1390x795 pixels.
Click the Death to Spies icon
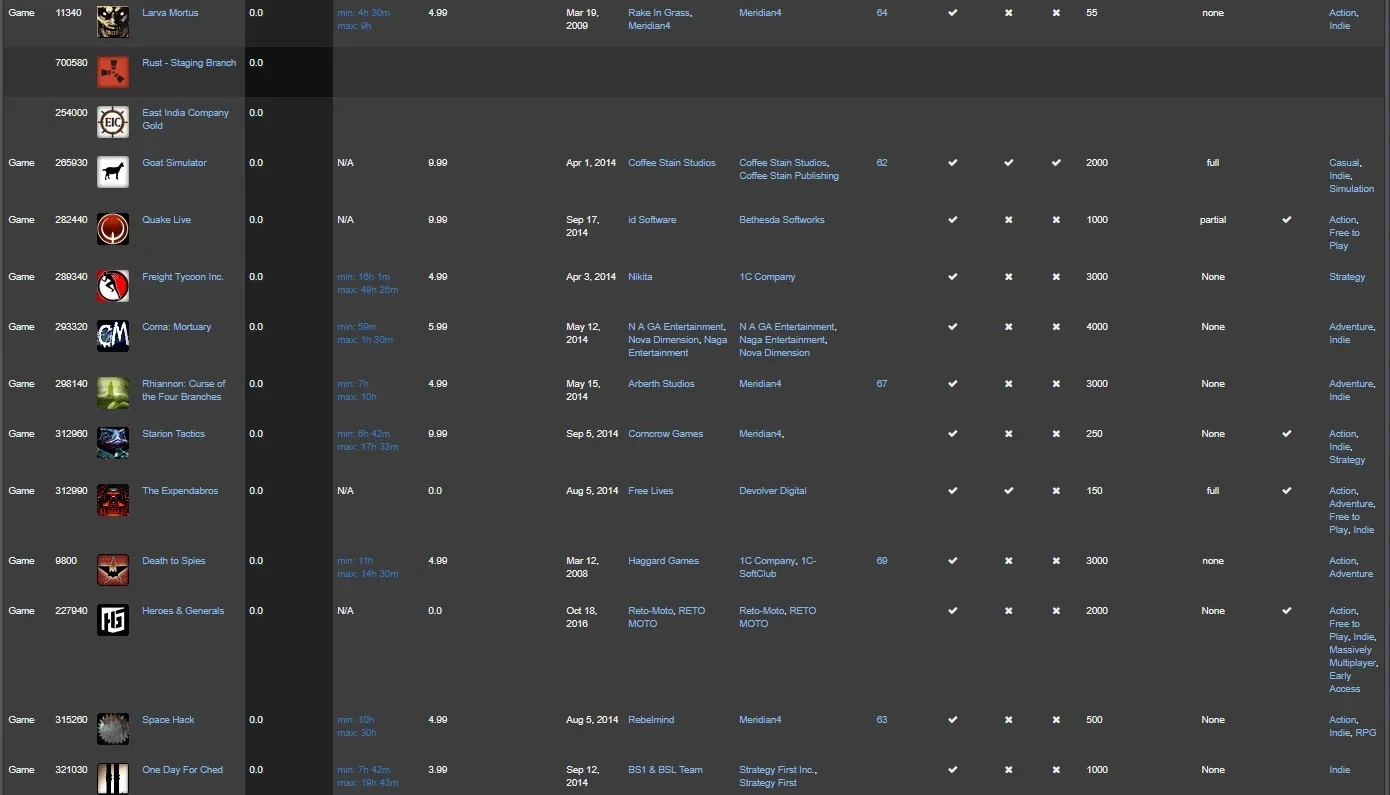[x=113, y=570]
